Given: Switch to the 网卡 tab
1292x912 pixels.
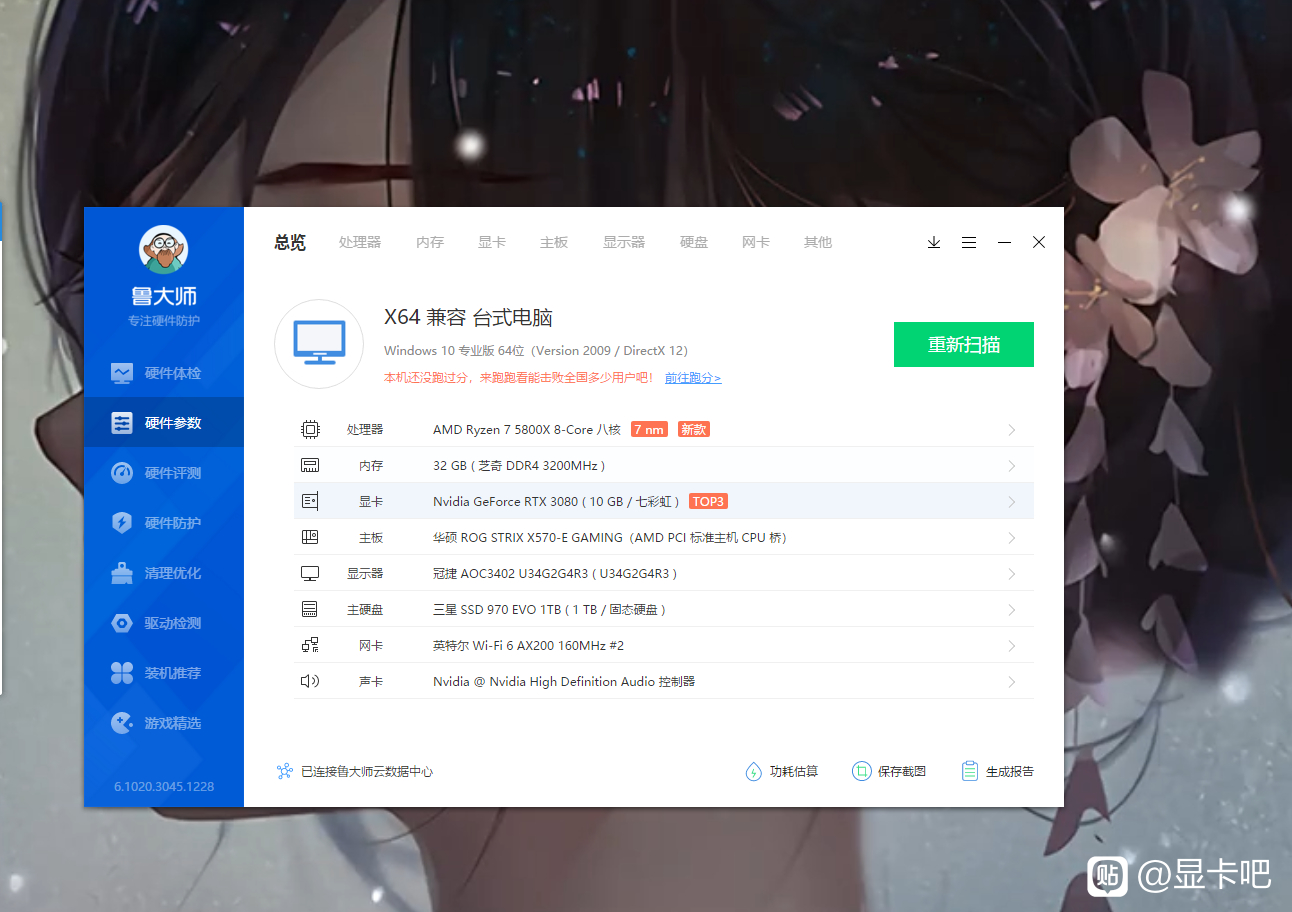Looking at the screenshot, I should (x=756, y=242).
